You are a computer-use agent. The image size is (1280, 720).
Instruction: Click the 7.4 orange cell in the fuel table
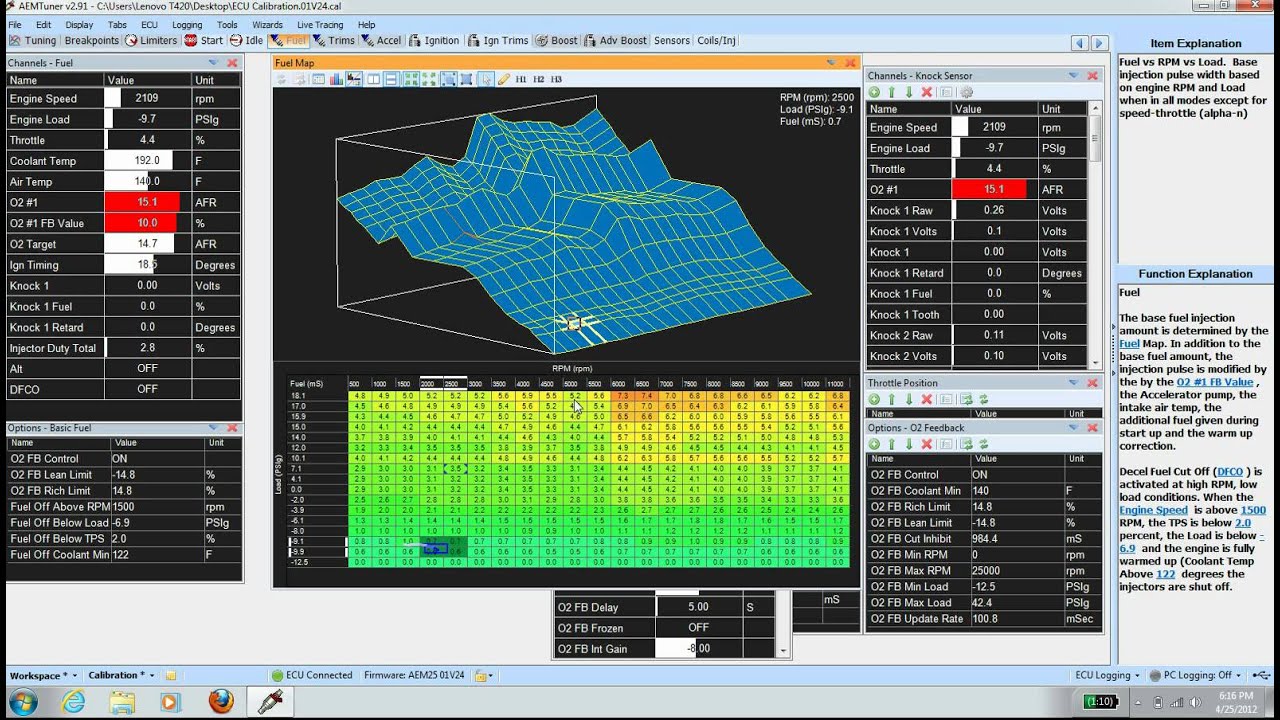(646, 396)
